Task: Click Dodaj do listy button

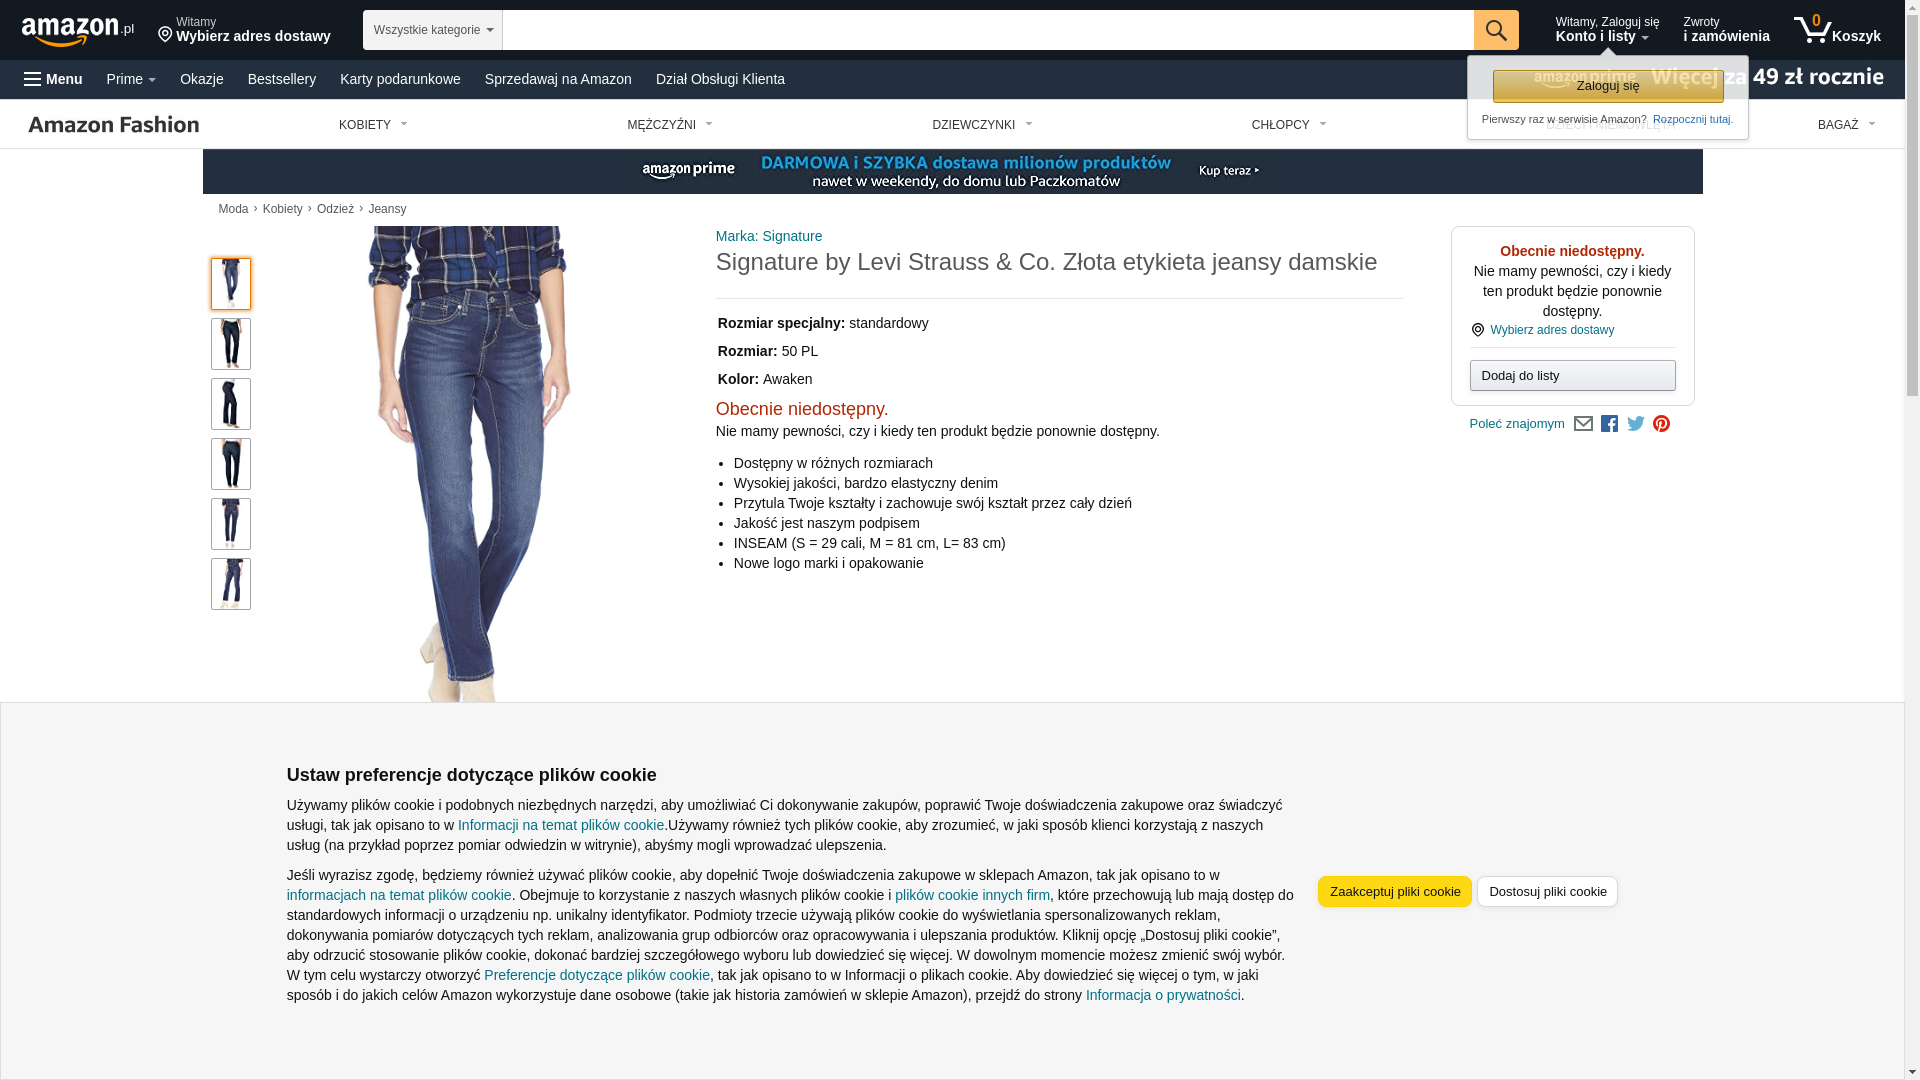Action: (1572, 376)
